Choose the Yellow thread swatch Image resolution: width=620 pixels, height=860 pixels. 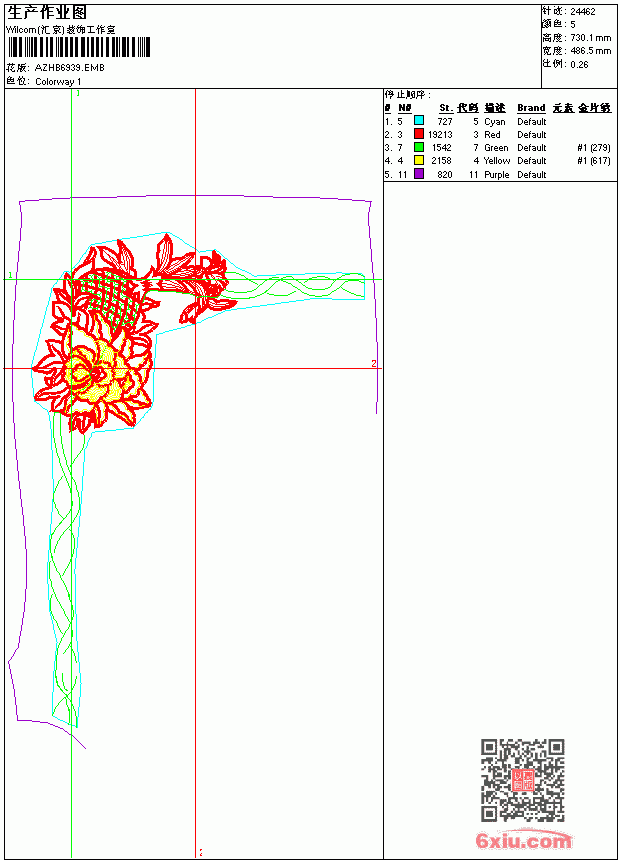click(419, 160)
